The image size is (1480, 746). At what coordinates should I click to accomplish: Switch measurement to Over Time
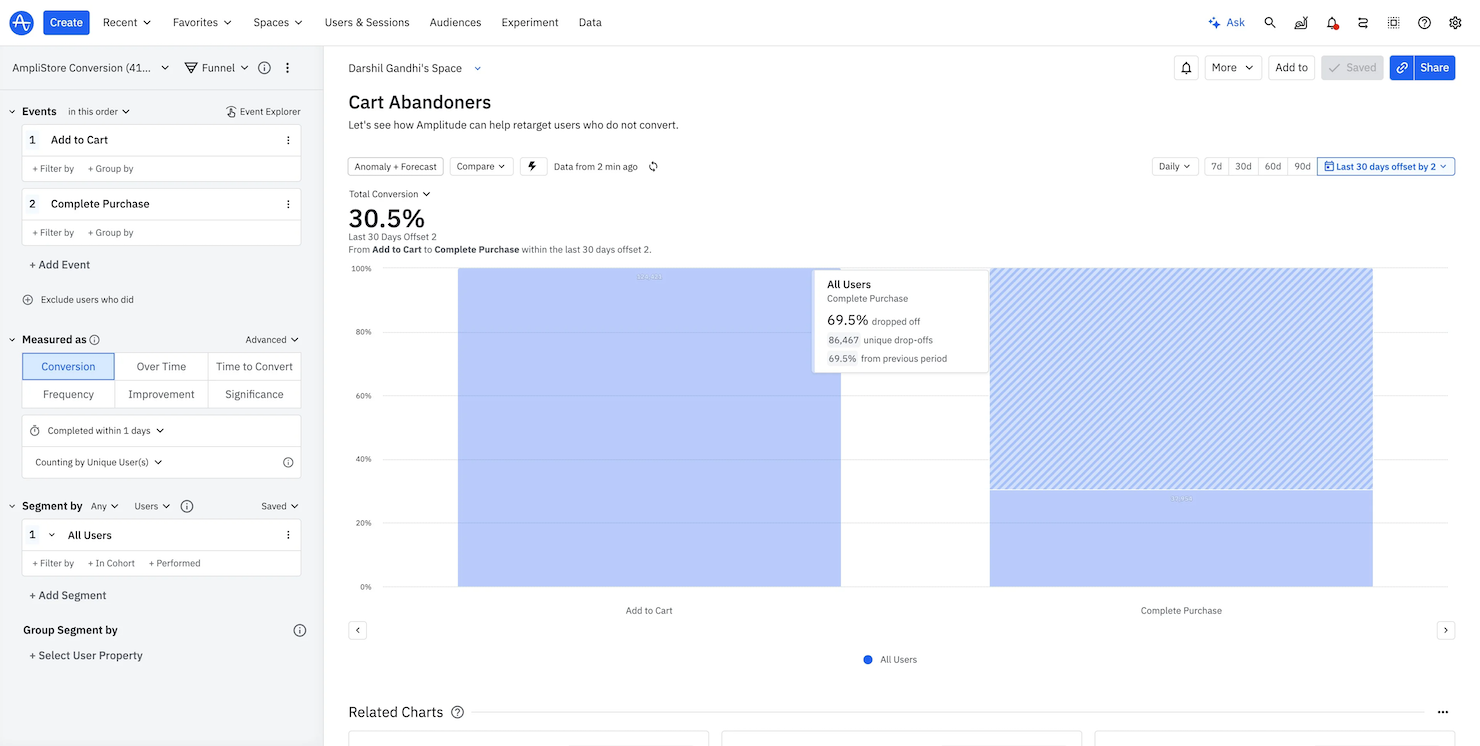point(160,366)
